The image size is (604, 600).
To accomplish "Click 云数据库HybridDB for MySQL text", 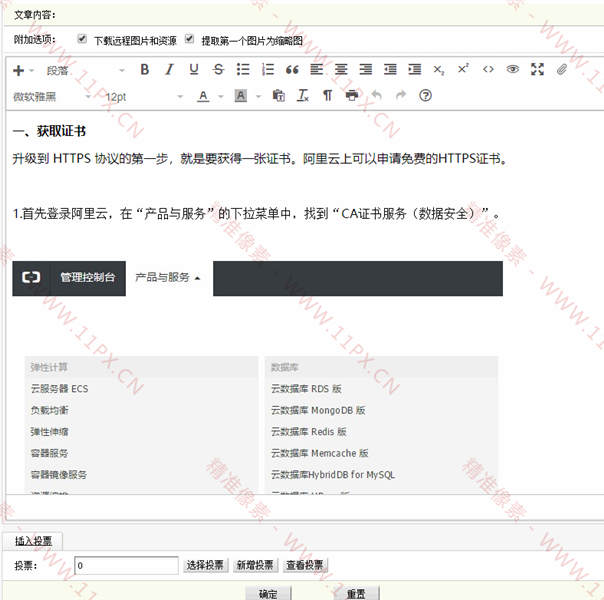I will pyautogui.click(x=333, y=475).
